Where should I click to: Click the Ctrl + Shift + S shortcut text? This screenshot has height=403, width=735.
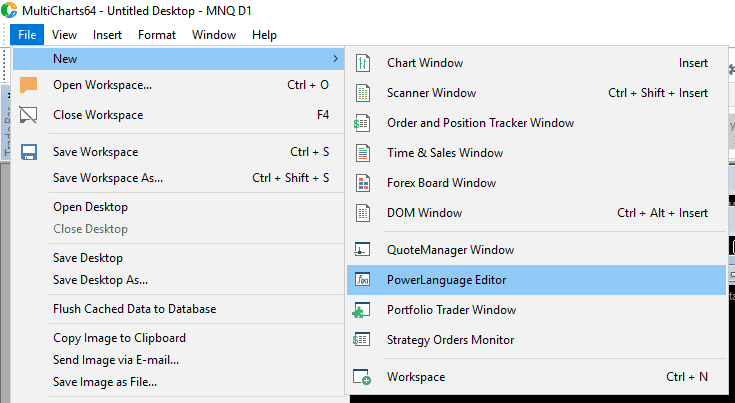pyautogui.click(x=291, y=178)
